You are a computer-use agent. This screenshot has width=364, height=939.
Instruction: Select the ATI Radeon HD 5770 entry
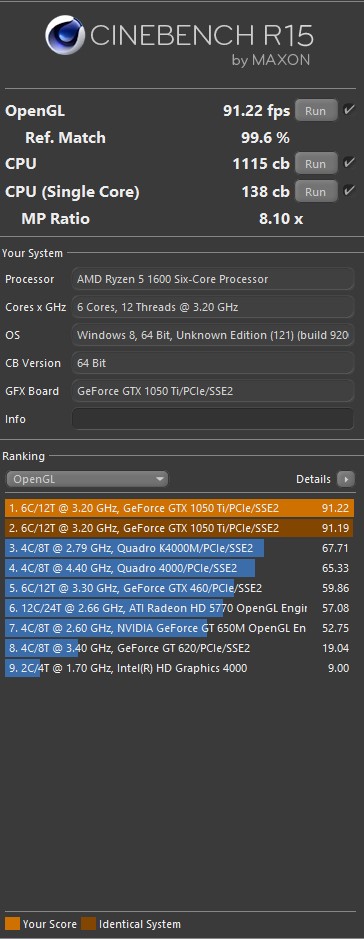[179, 608]
